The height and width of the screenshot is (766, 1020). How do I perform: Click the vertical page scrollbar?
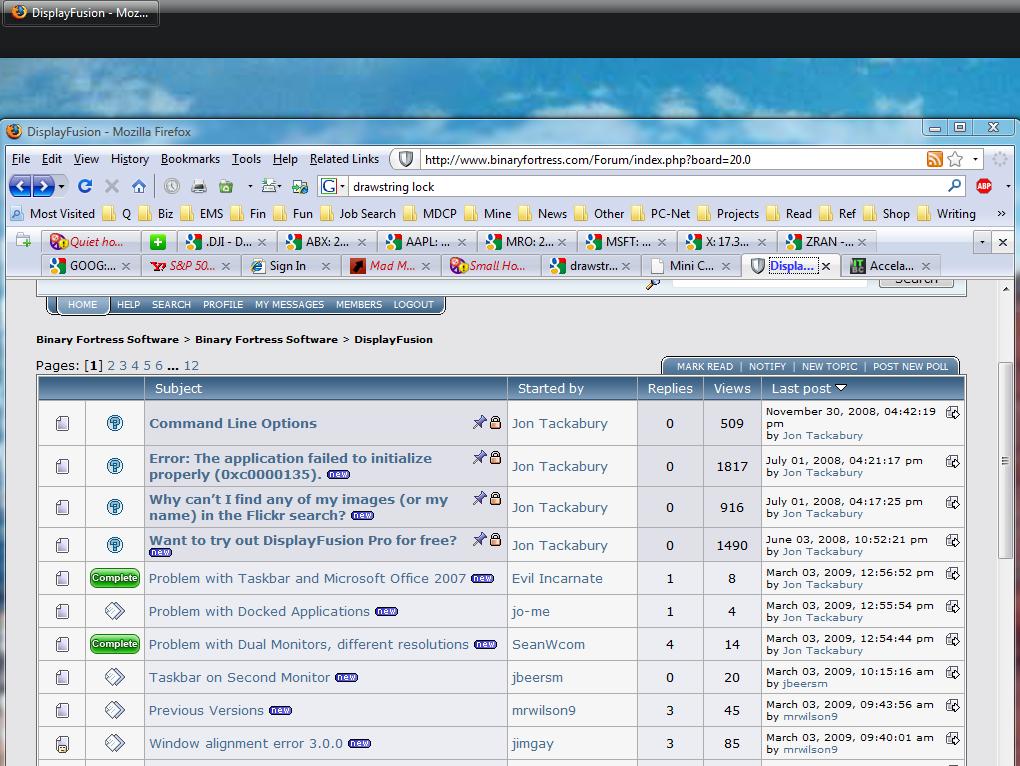click(x=1004, y=461)
